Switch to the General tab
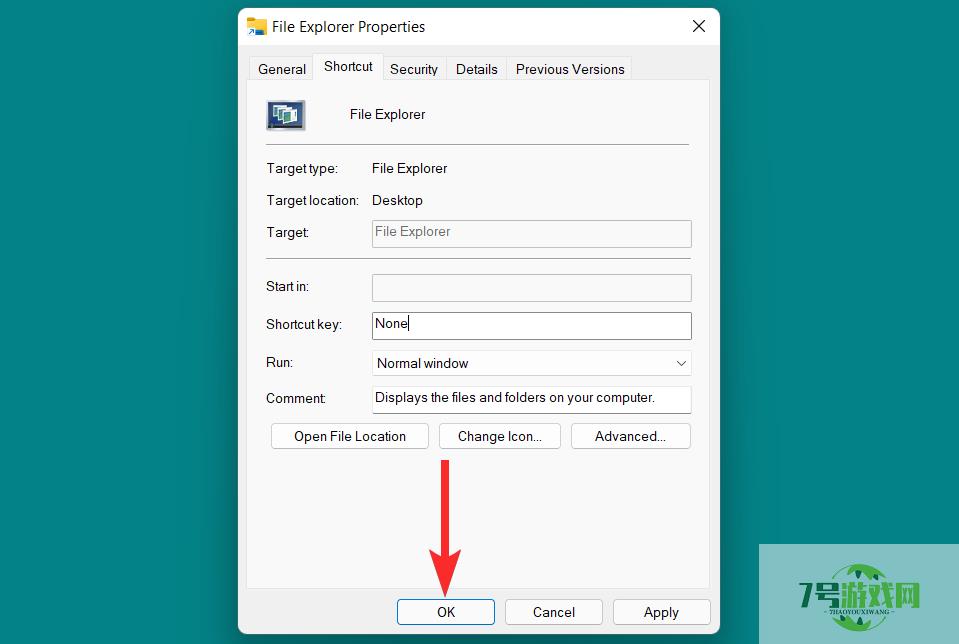The height and width of the screenshot is (644, 959). pos(281,69)
